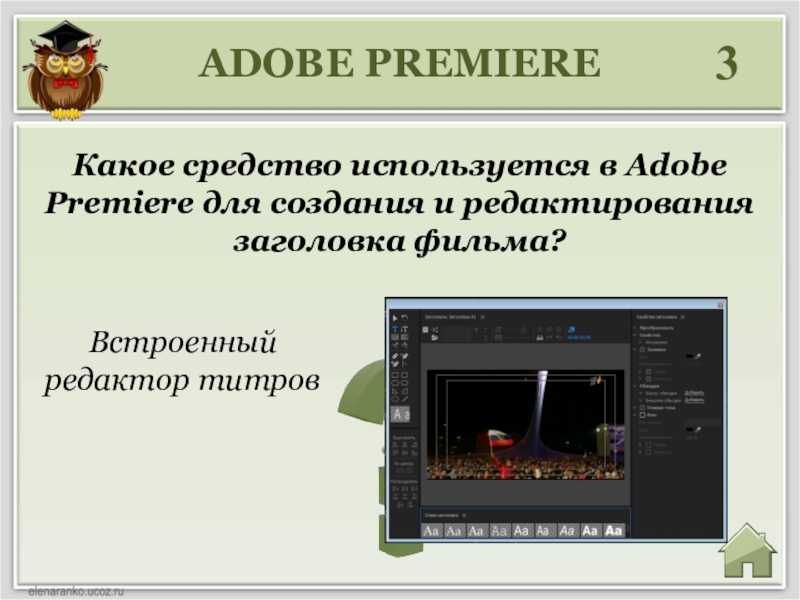Select the Rotation tool beside the arrow
The image size is (800, 600).
pos(405,317)
